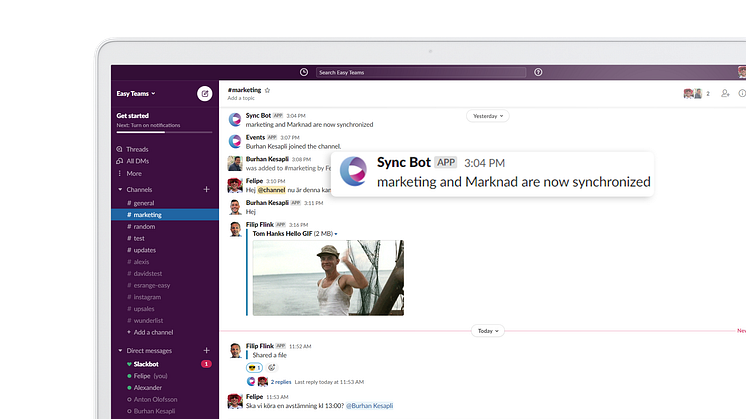Open the history clock icon

point(304,72)
